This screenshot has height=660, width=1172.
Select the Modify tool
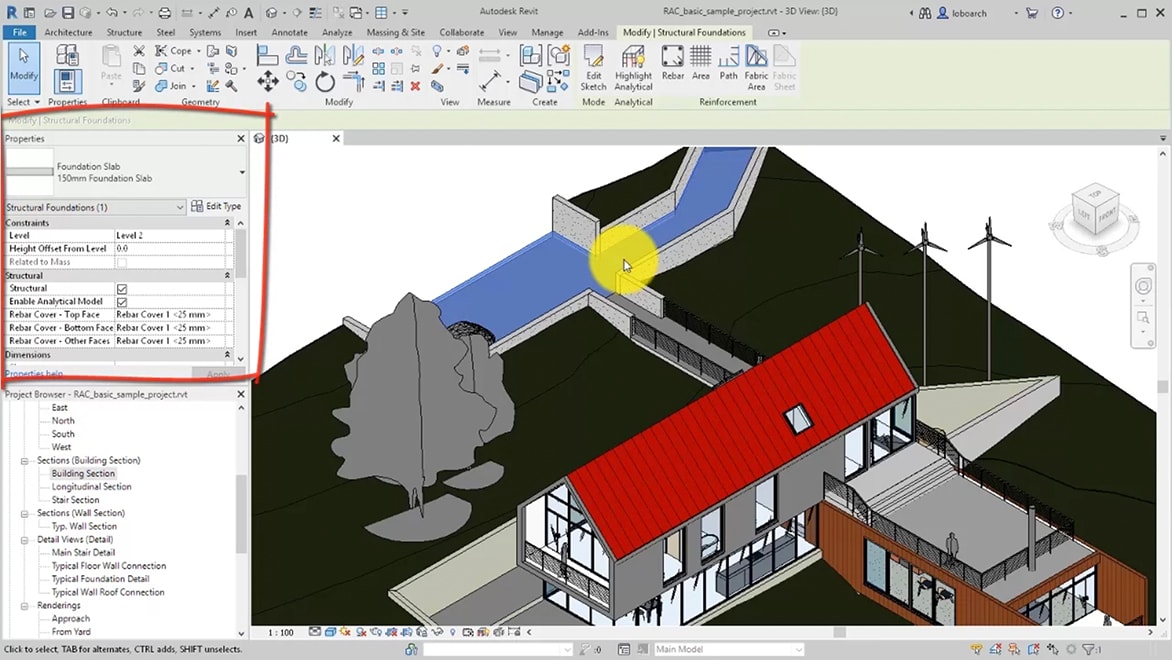(23, 65)
